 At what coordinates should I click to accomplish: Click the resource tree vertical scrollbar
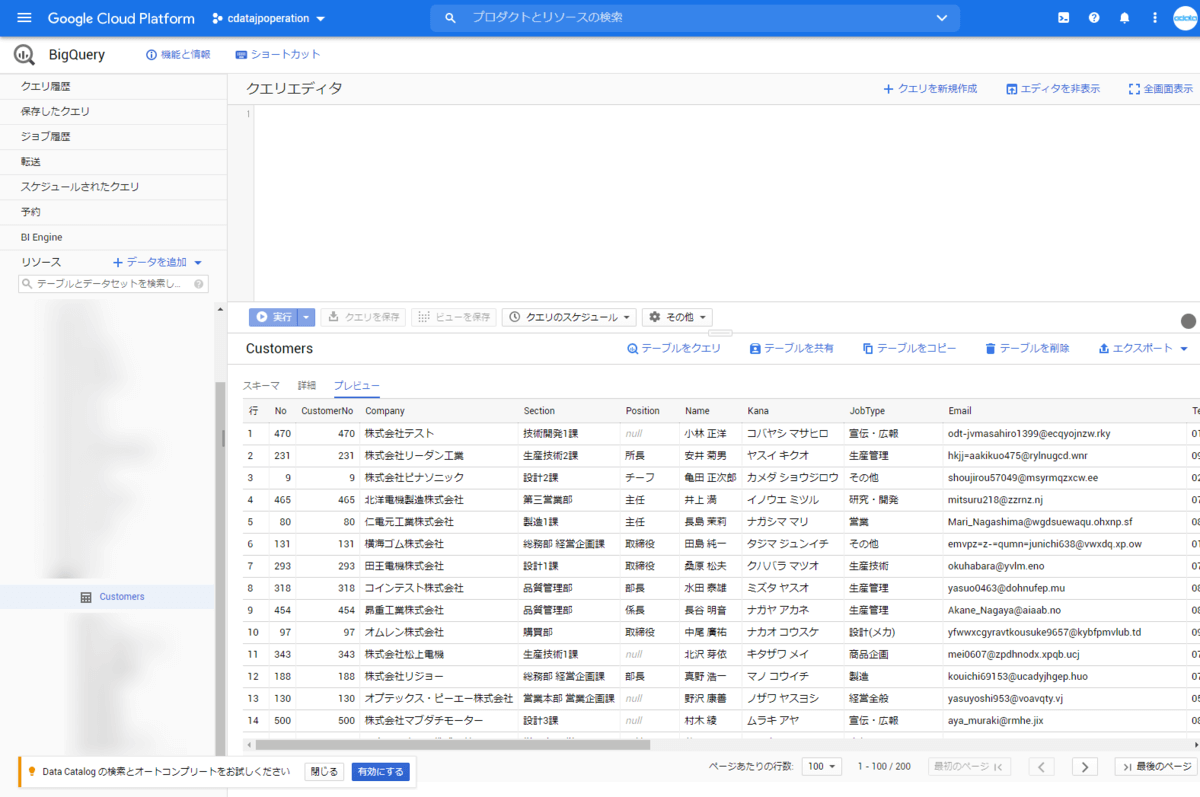pos(222,567)
